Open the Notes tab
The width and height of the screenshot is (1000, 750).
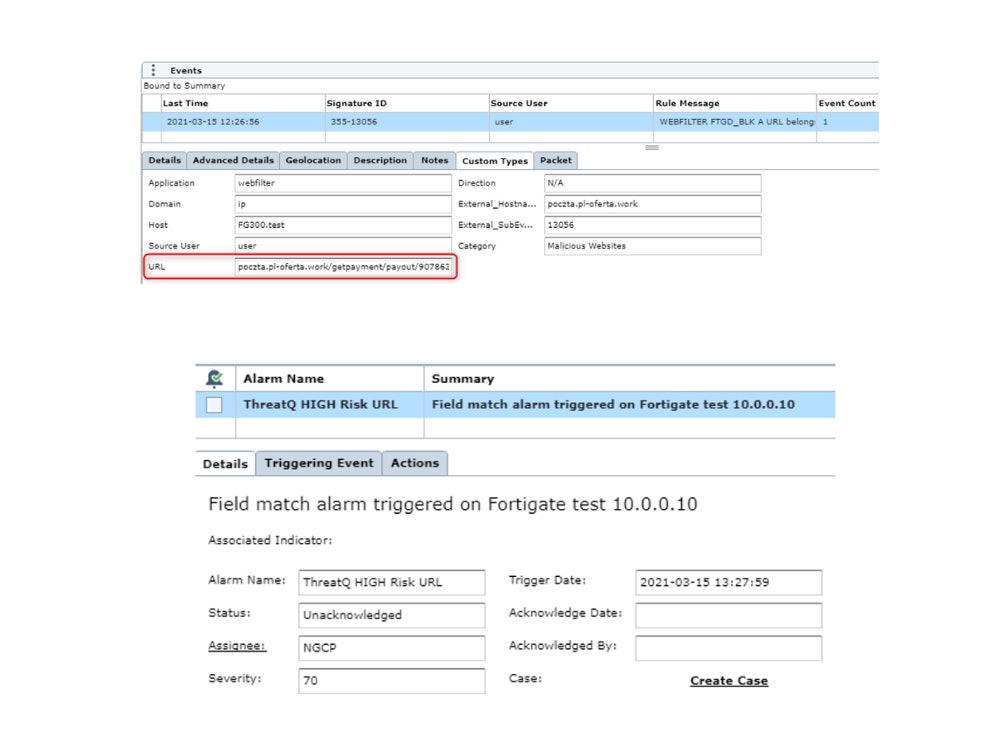pyautogui.click(x=434, y=160)
